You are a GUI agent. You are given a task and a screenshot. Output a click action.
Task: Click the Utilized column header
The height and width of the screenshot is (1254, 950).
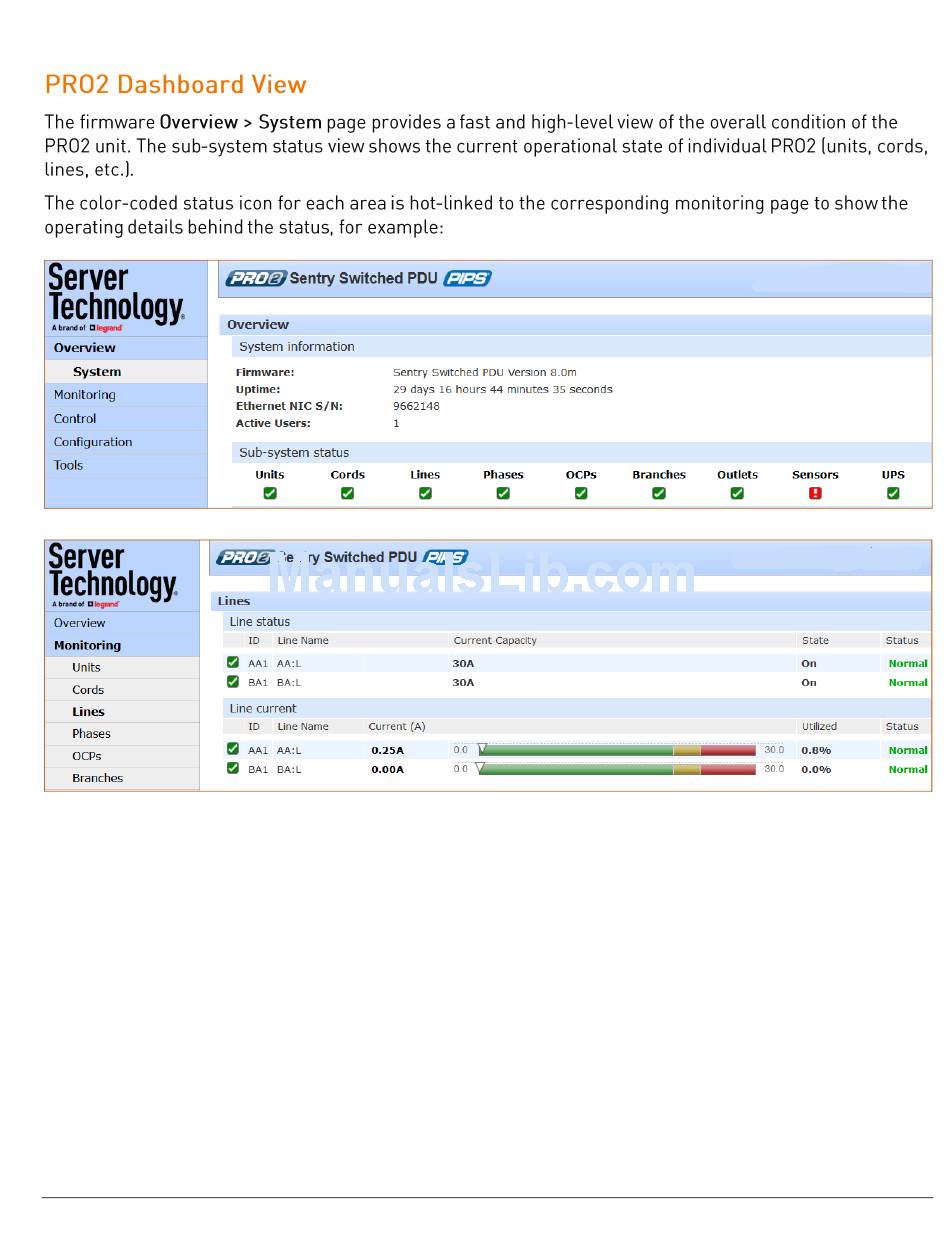tap(819, 726)
